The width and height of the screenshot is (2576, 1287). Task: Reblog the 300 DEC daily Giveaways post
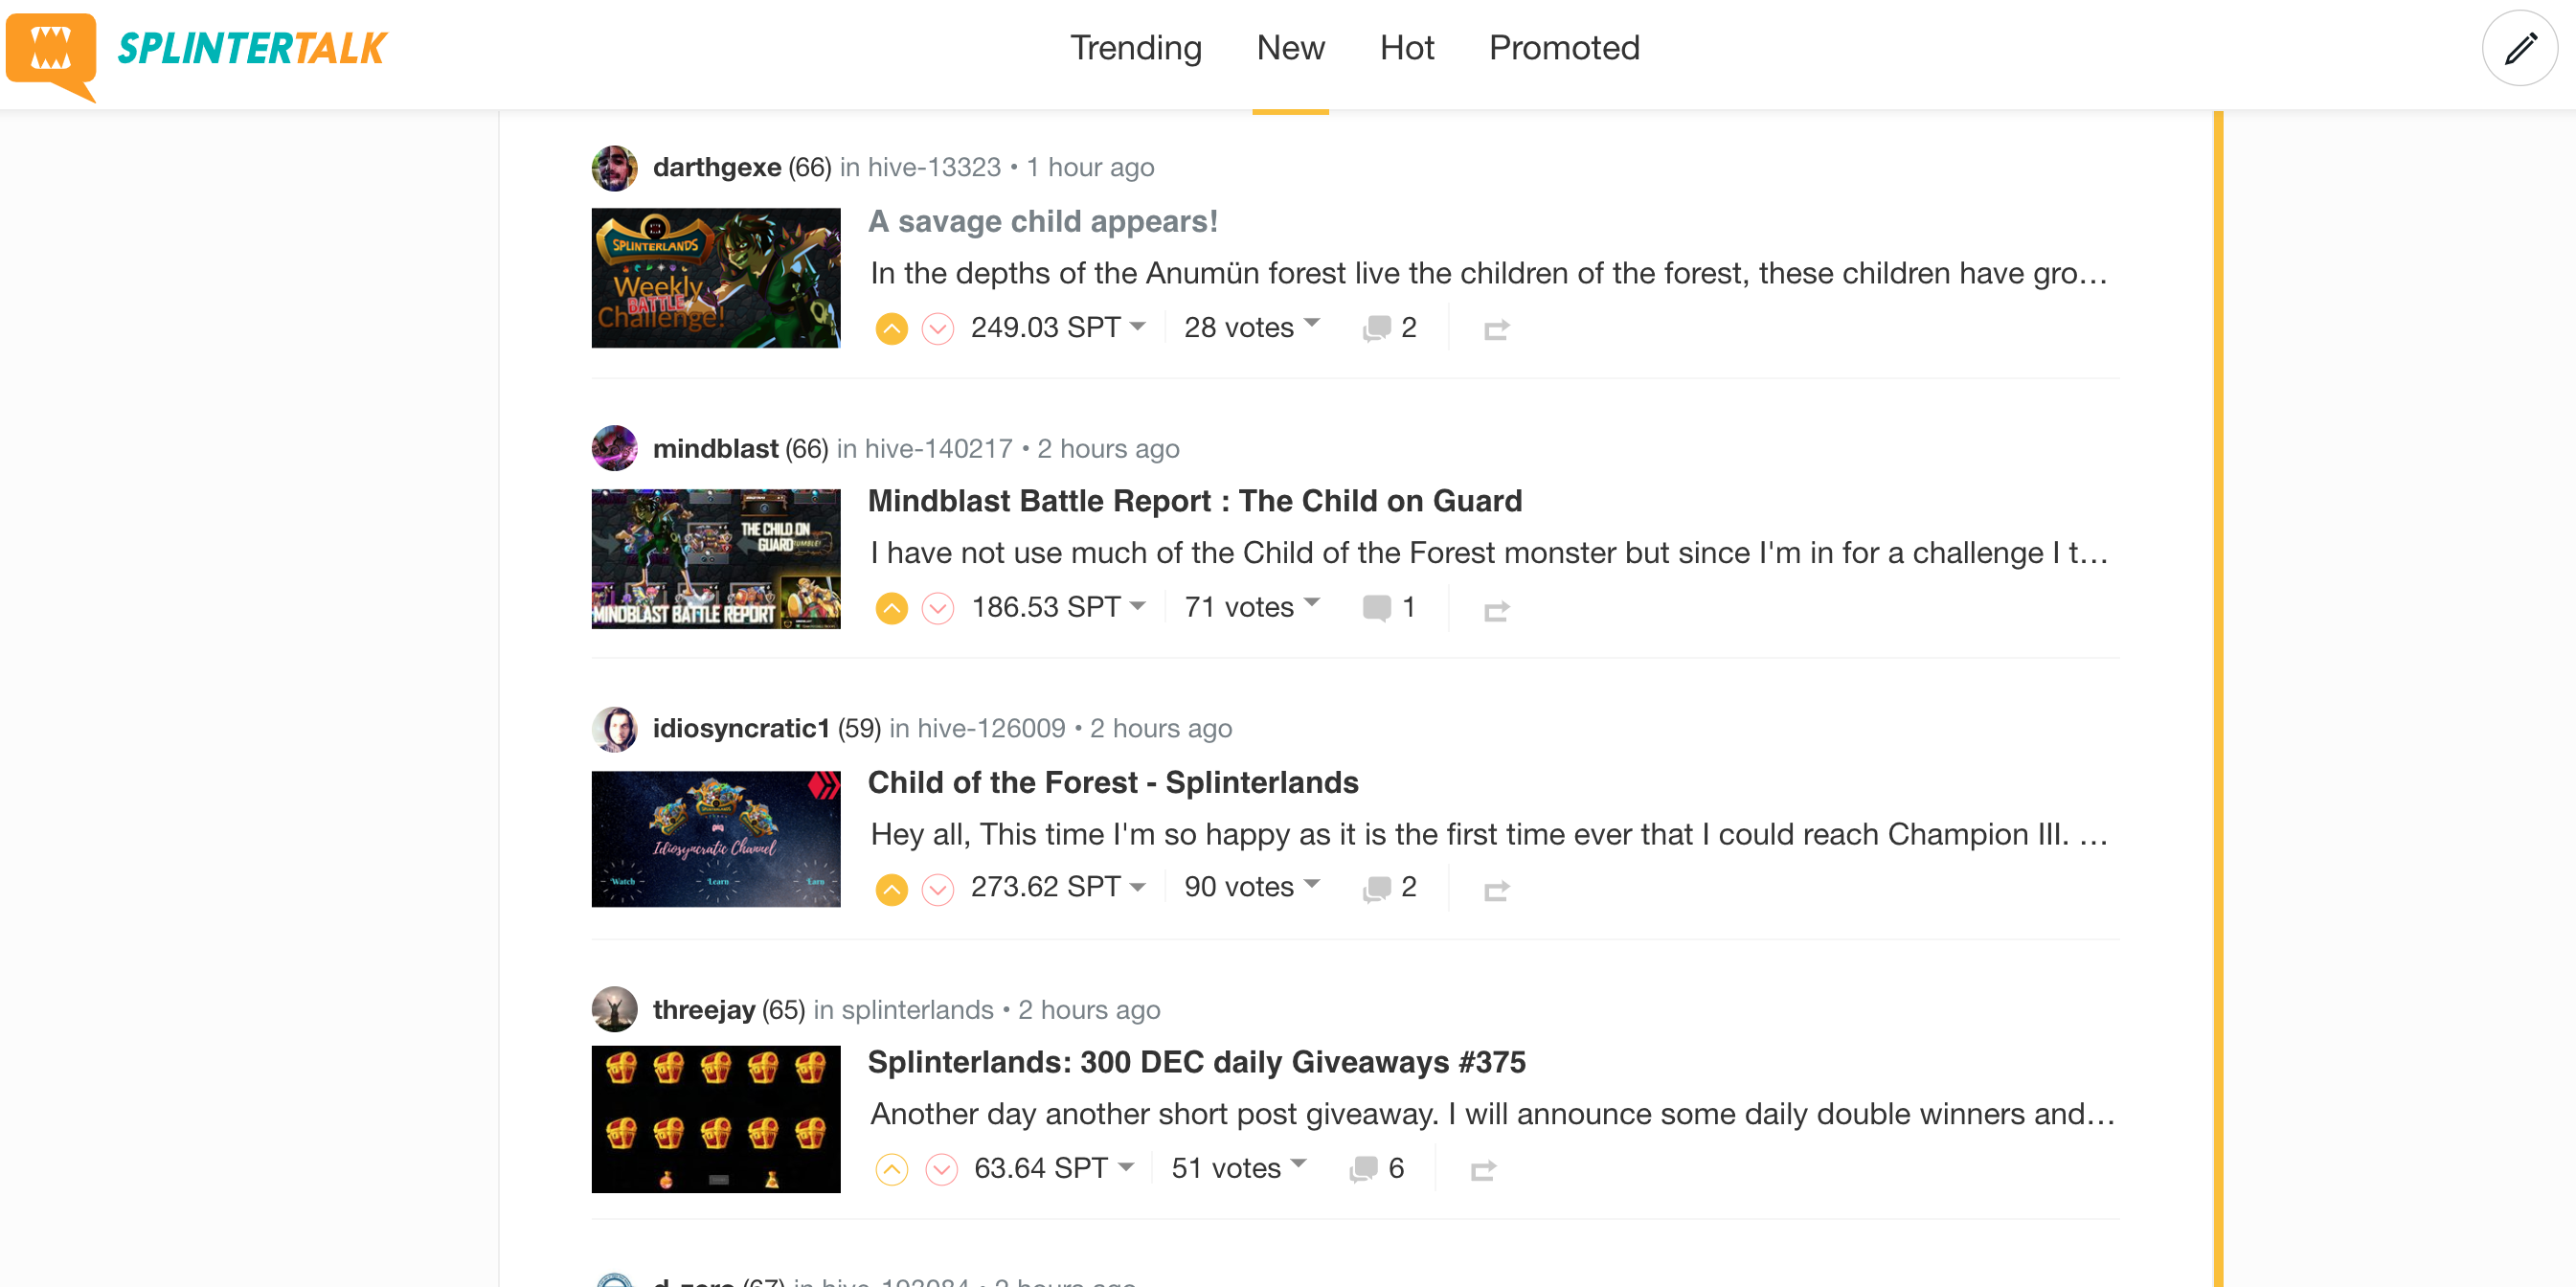coord(1483,1170)
